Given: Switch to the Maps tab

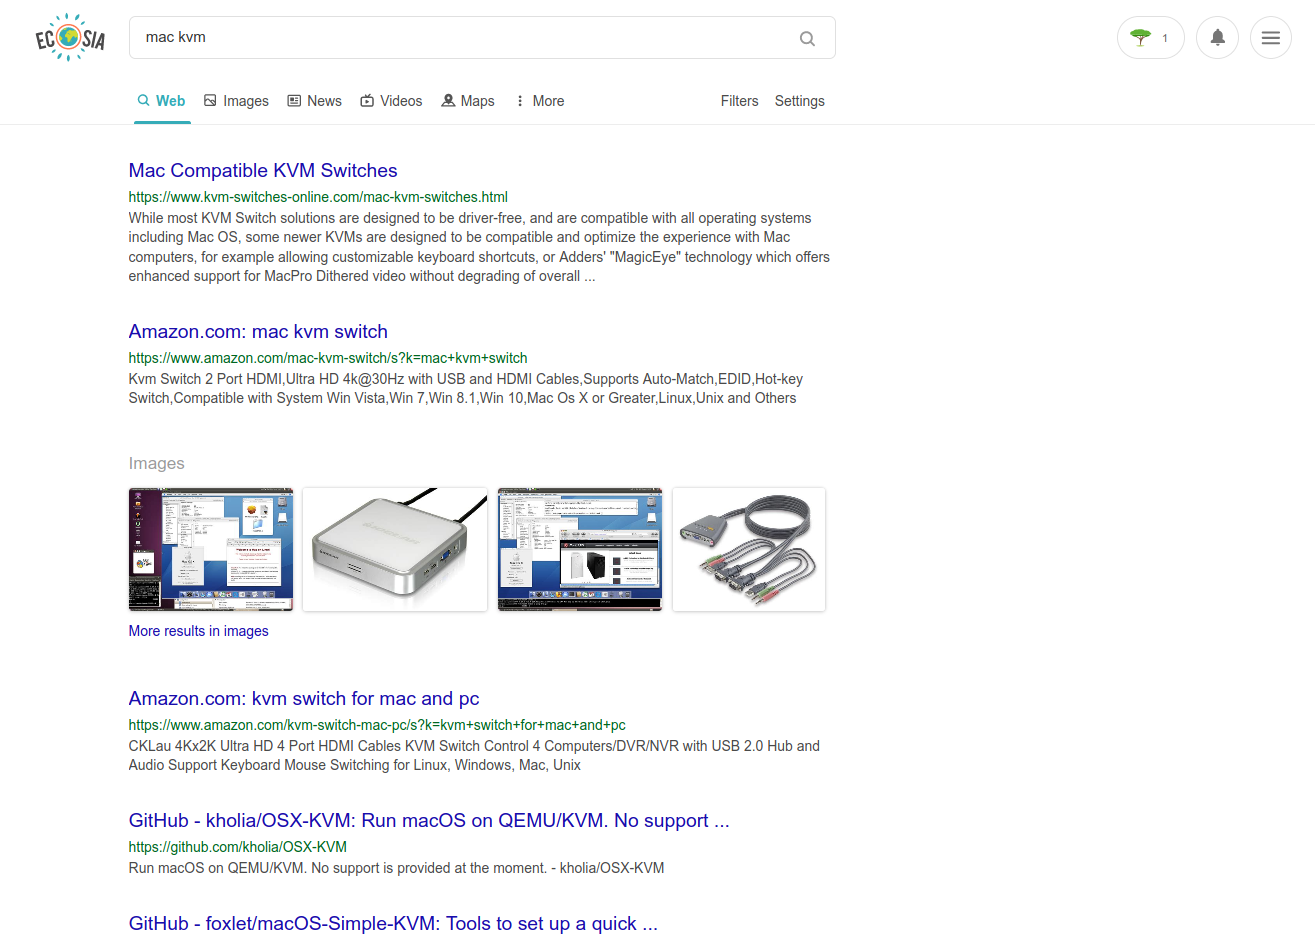Looking at the screenshot, I should 468,101.
